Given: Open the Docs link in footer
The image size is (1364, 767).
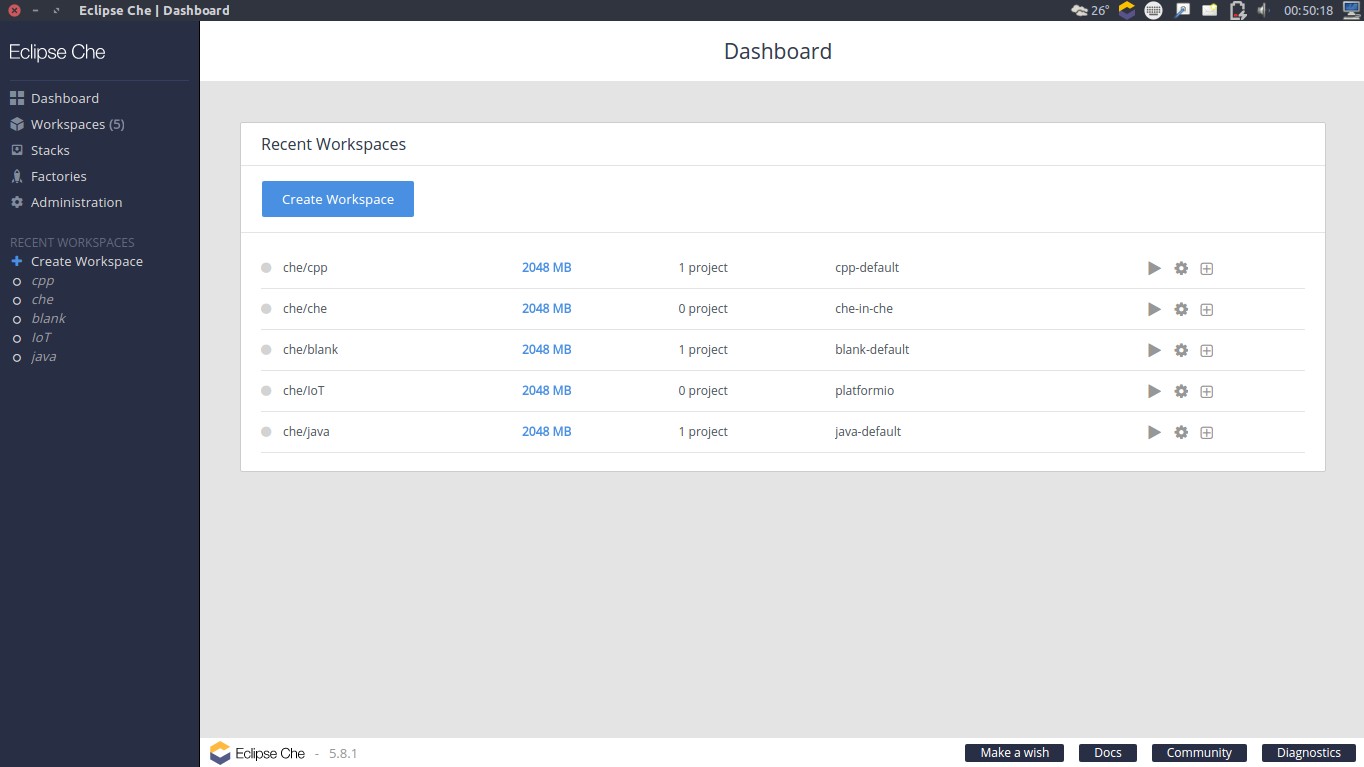Looking at the screenshot, I should pyautogui.click(x=1107, y=753).
